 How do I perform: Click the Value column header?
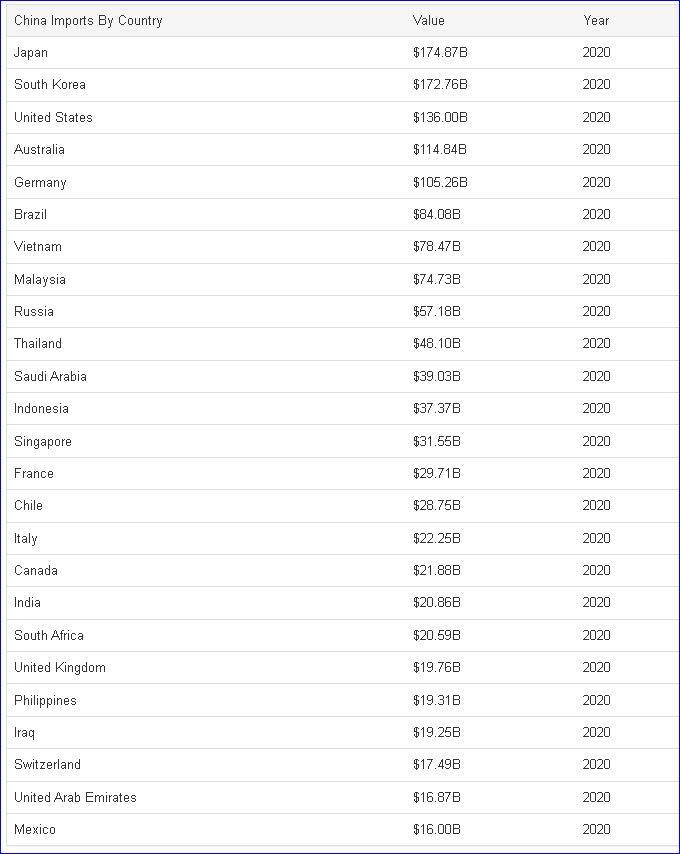pos(428,20)
